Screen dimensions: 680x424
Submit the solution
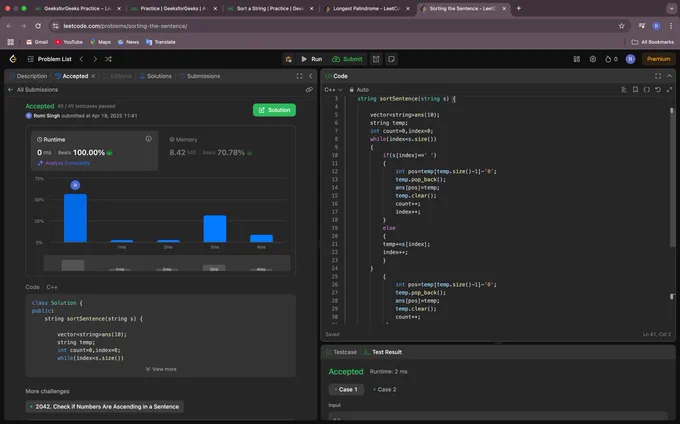click(x=347, y=59)
